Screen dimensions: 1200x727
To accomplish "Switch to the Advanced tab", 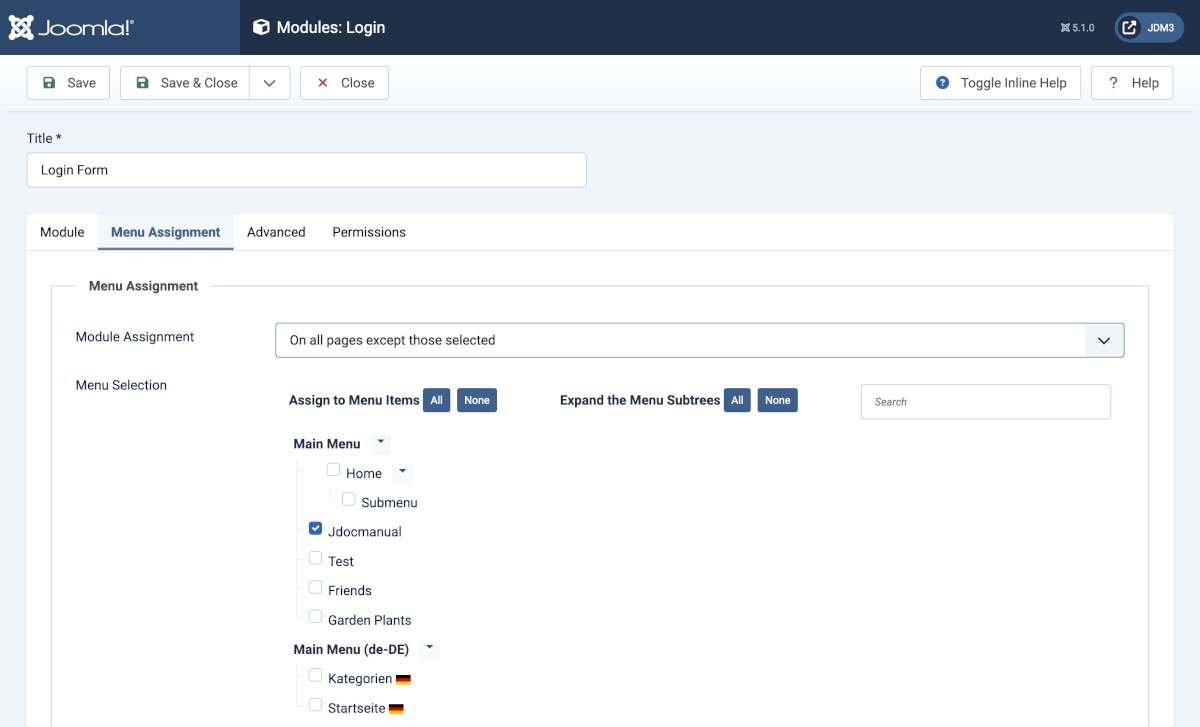I will 276,232.
